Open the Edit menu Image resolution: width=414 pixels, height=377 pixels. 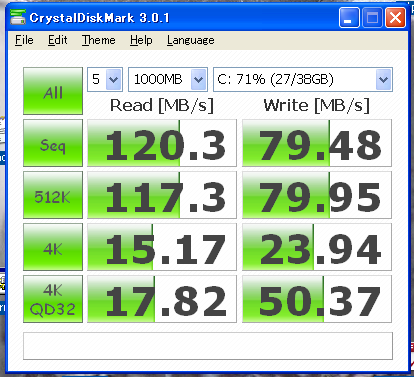[x=58, y=40]
